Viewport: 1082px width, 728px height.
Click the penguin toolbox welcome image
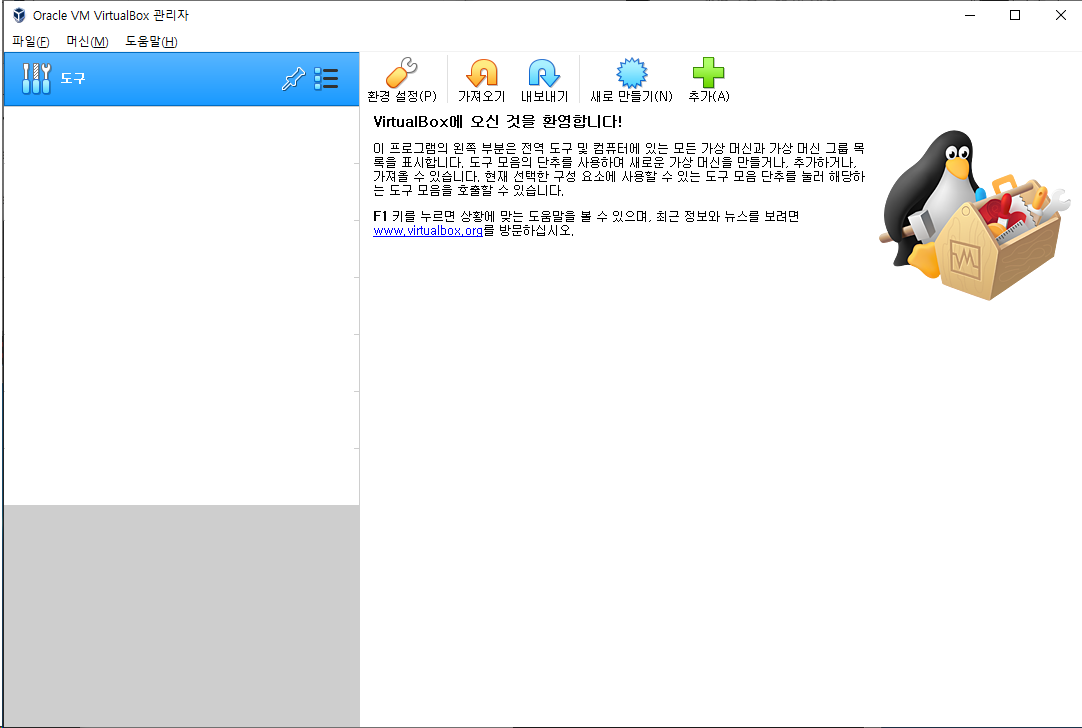click(x=975, y=215)
